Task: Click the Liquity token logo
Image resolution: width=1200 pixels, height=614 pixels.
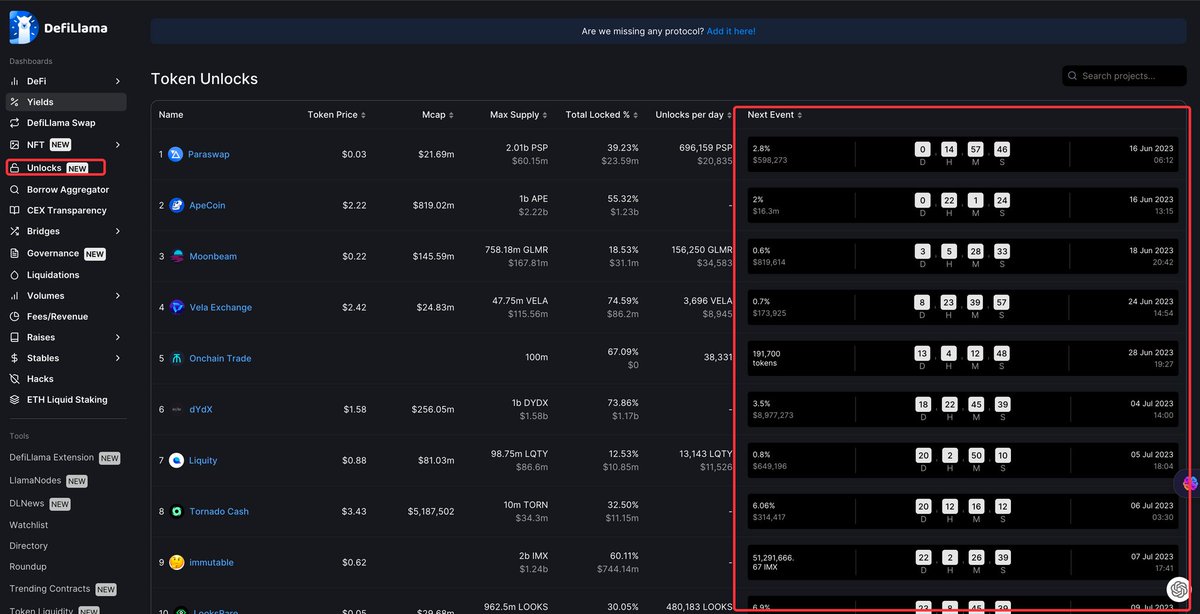Action: click(176, 460)
